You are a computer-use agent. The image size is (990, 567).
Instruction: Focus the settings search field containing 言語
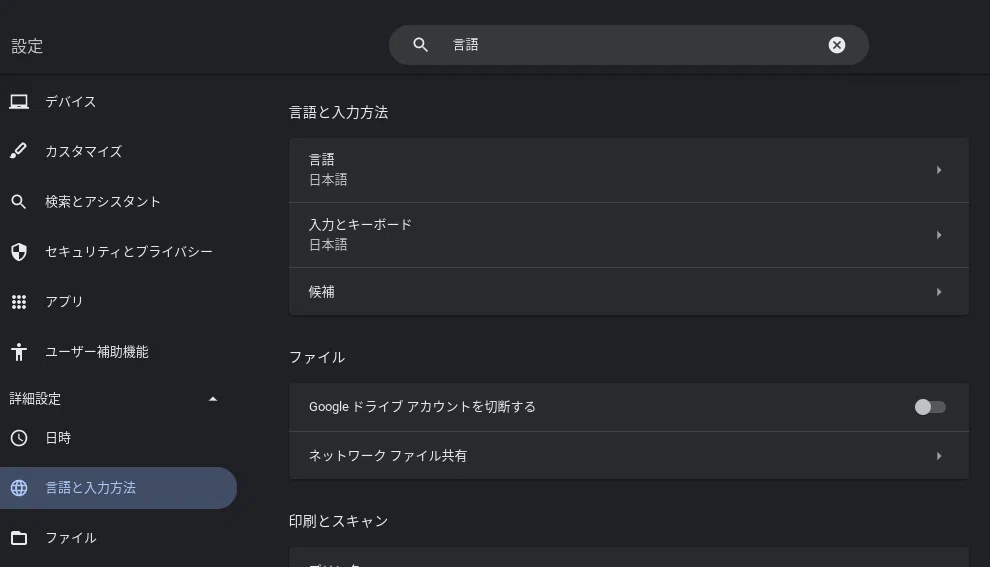tap(629, 45)
